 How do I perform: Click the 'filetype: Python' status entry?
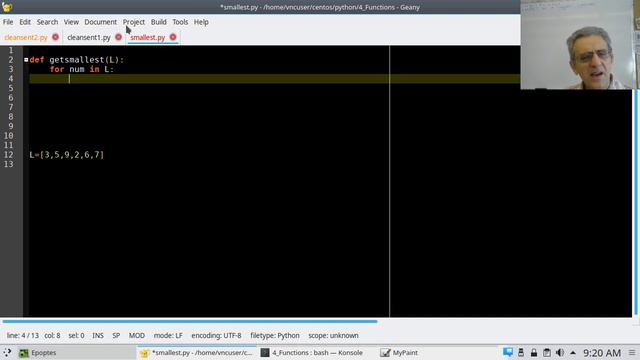coord(275,336)
